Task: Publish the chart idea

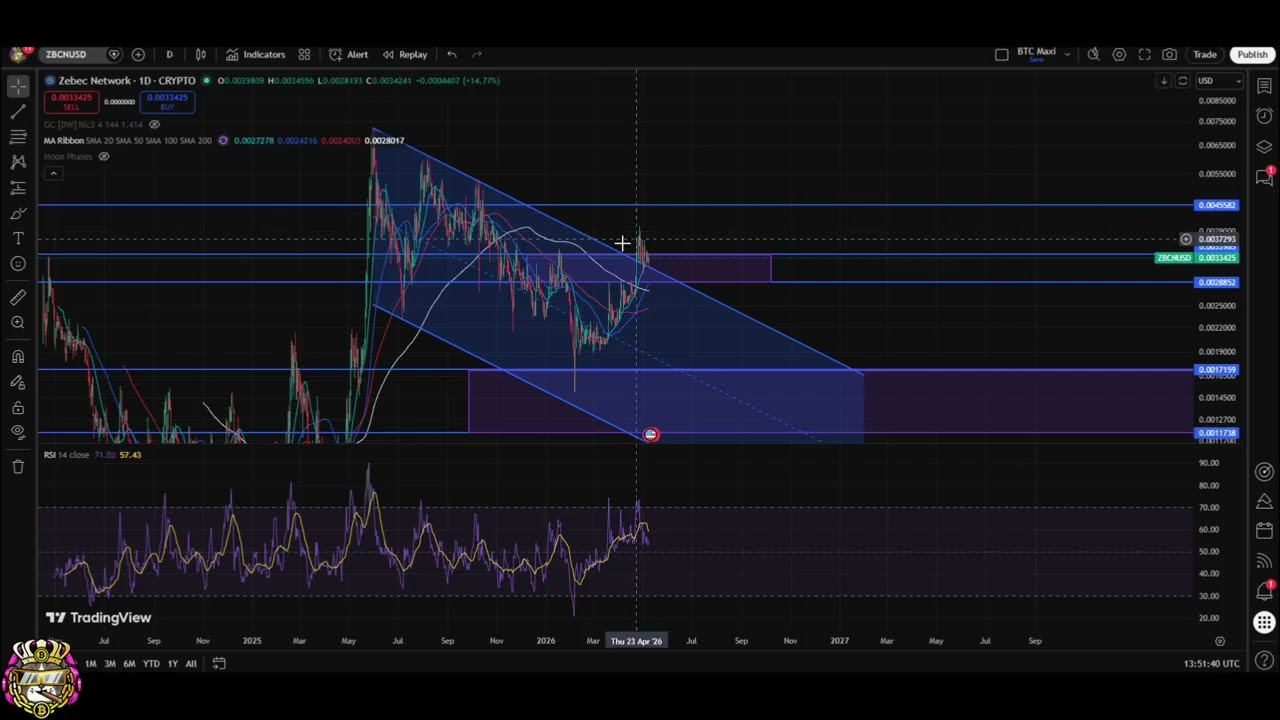Action: (x=1252, y=55)
